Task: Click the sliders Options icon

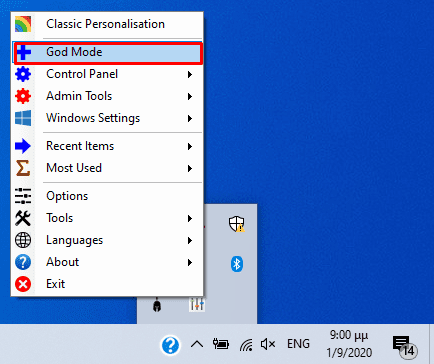Action: 23,196
